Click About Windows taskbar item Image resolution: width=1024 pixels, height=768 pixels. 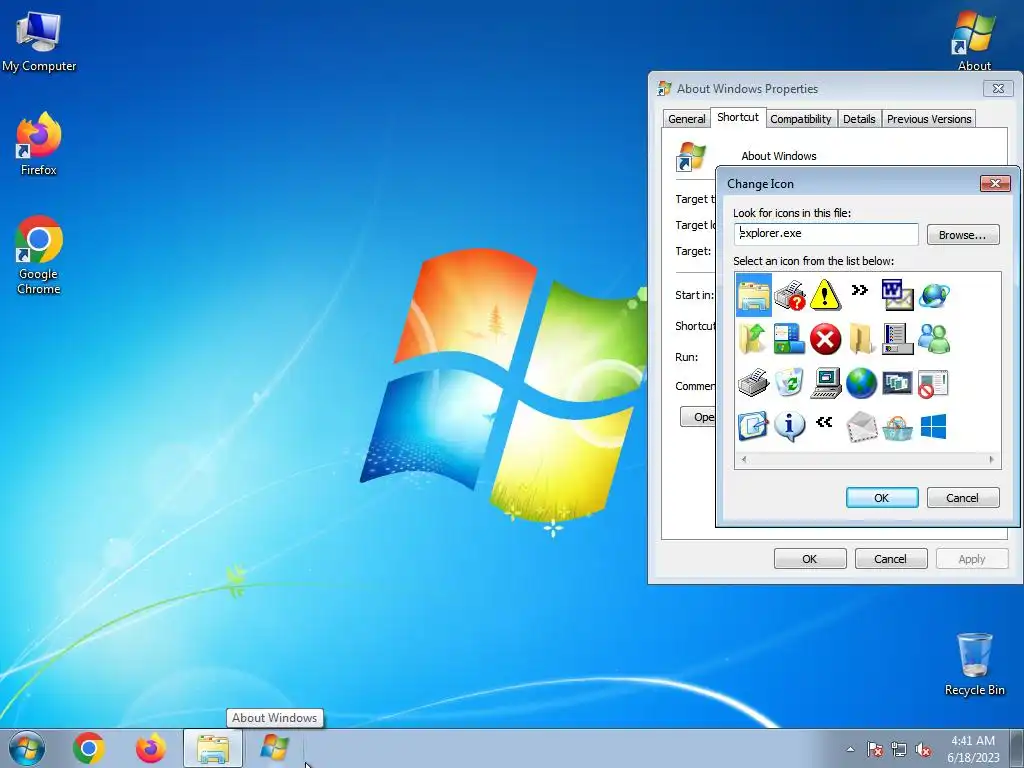pos(274,748)
